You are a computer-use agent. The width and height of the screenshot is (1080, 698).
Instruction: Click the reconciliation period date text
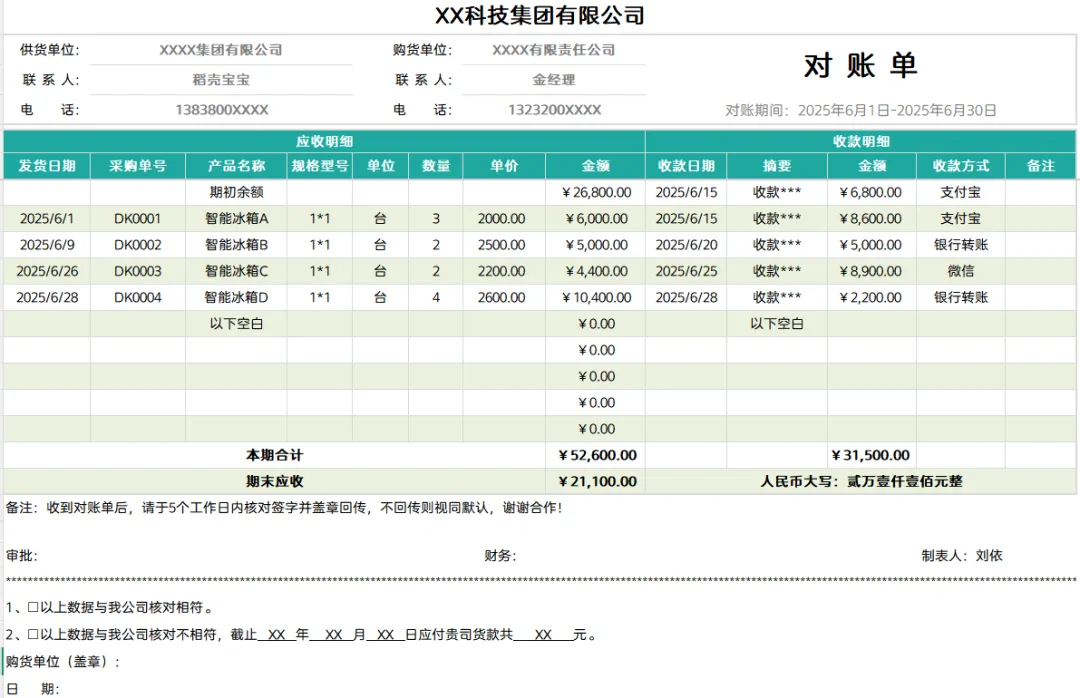point(897,110)
